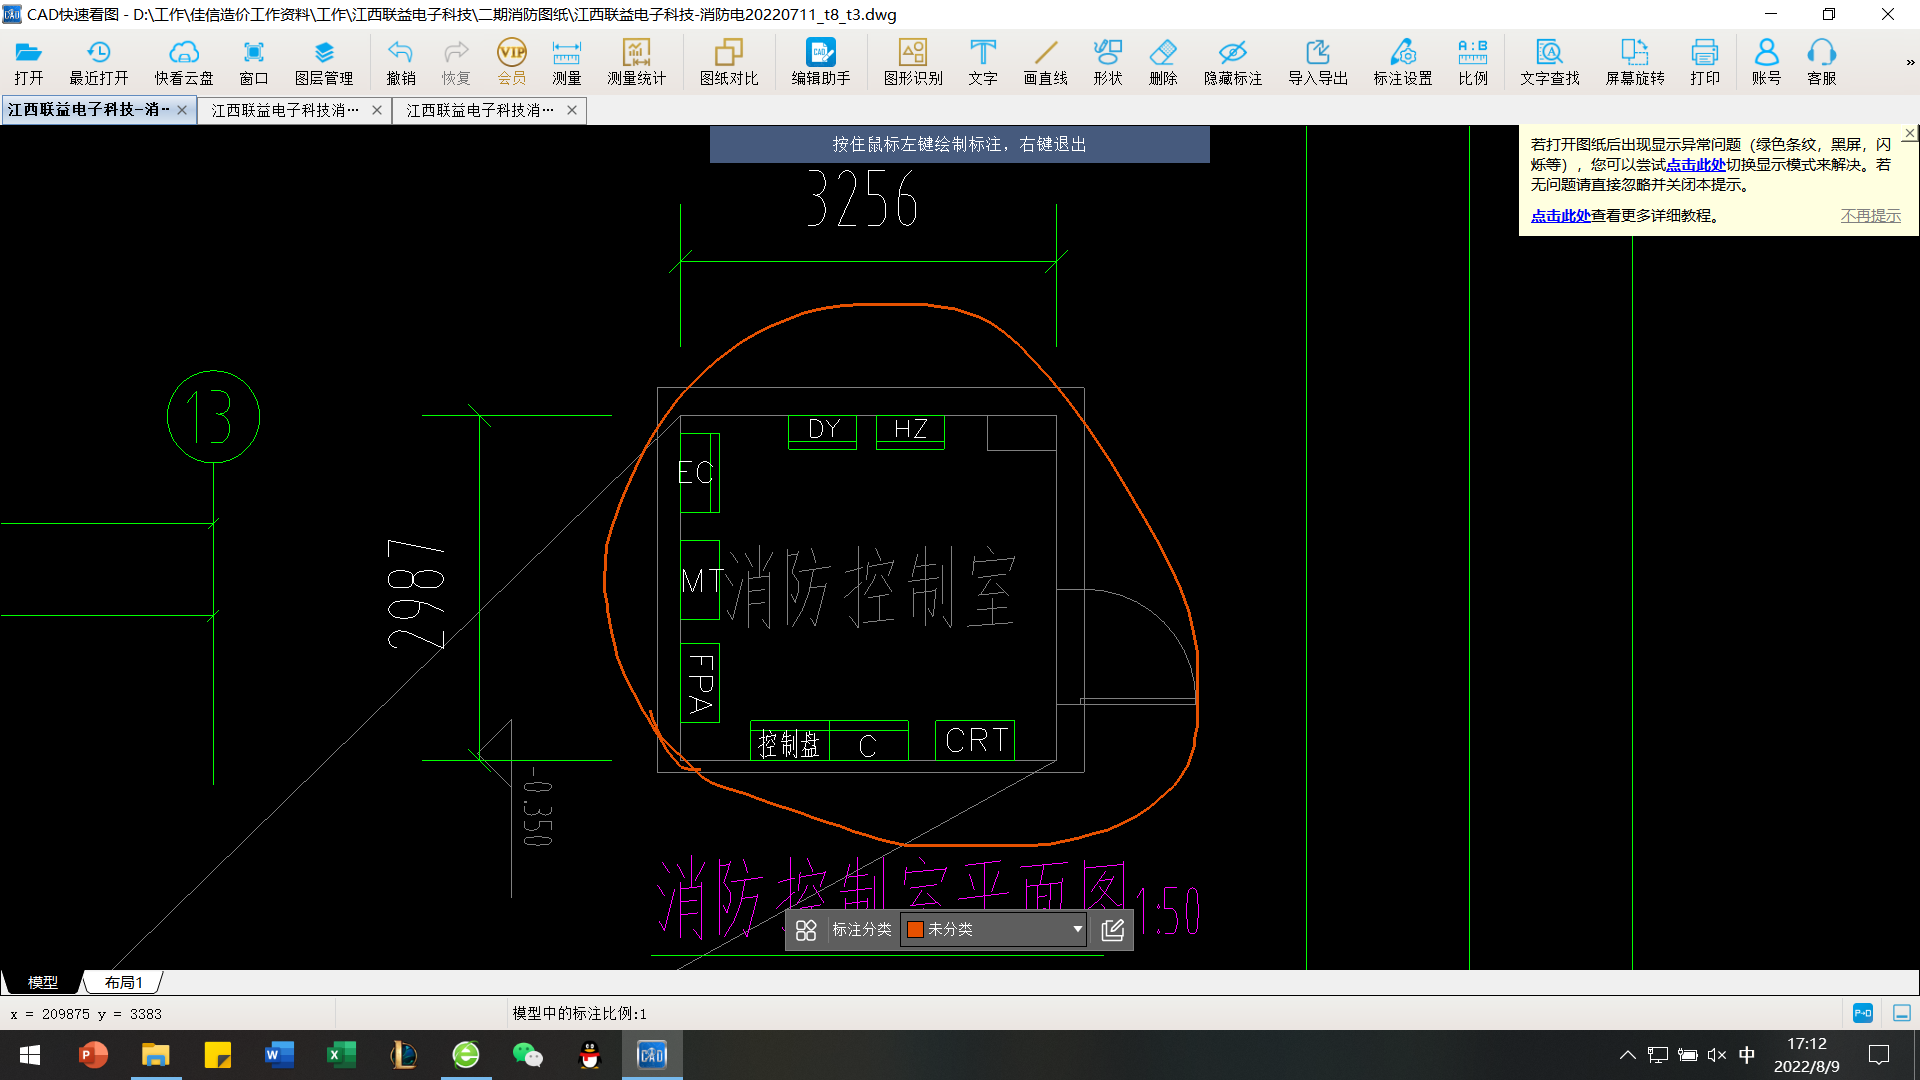
Task: Open Word from taskbar
Action: click(x=279, y=1055)
